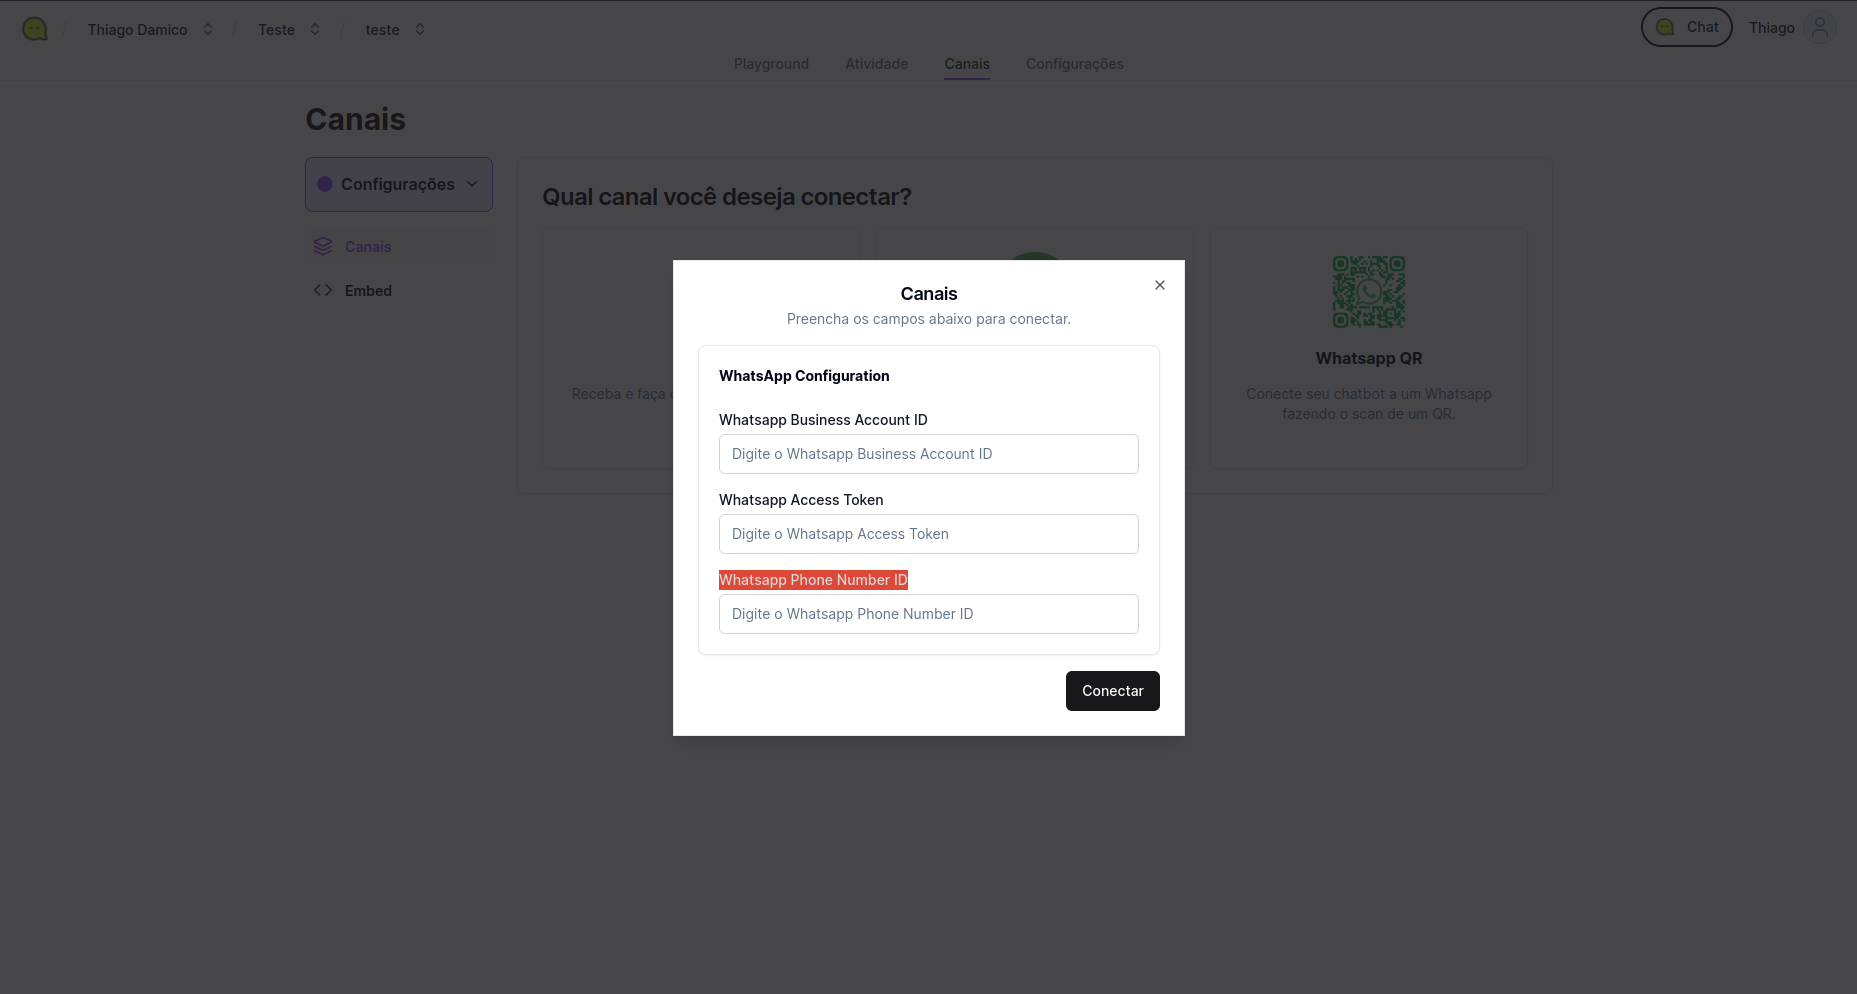Select the Whatsapp Phone Number ID input
Screen dimensions: 1857x994
click(x=928, y=614)
